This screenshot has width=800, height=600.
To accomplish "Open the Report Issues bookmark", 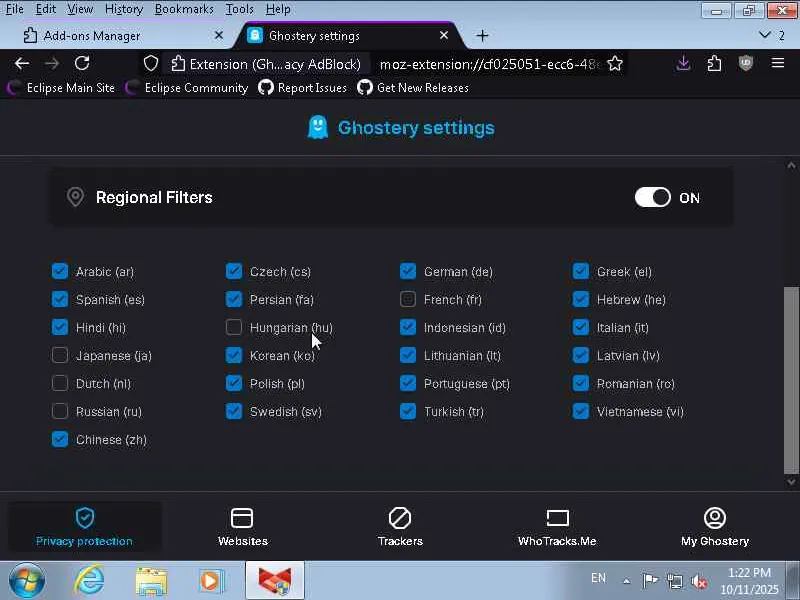I will [302, 88].
